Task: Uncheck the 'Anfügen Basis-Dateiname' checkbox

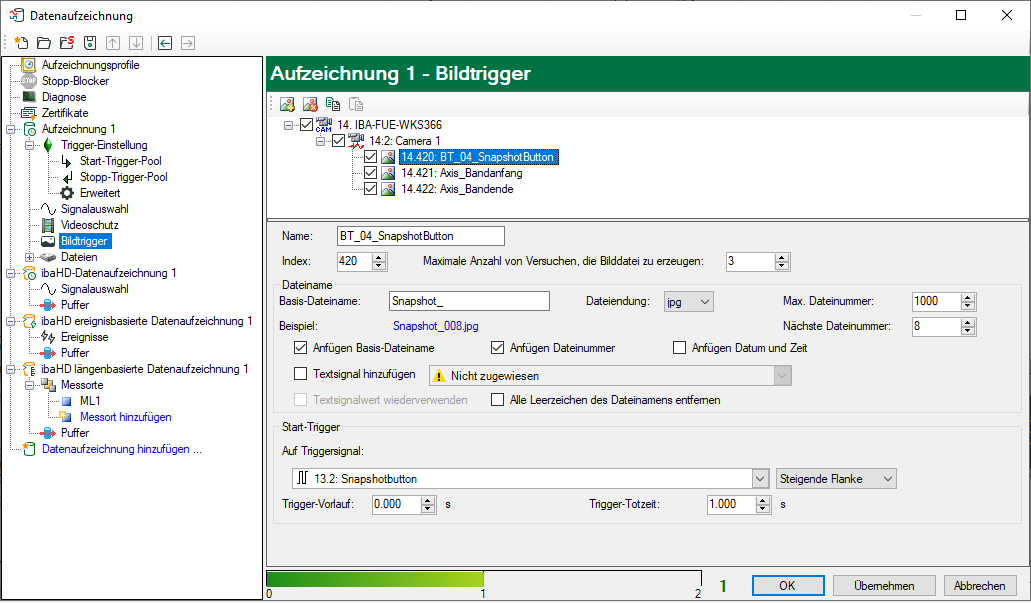Action: (x=301, y=348)
